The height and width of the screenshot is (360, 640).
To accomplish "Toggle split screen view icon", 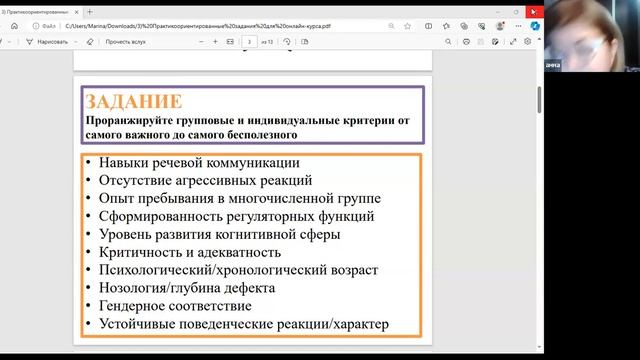I will [429, 26].
